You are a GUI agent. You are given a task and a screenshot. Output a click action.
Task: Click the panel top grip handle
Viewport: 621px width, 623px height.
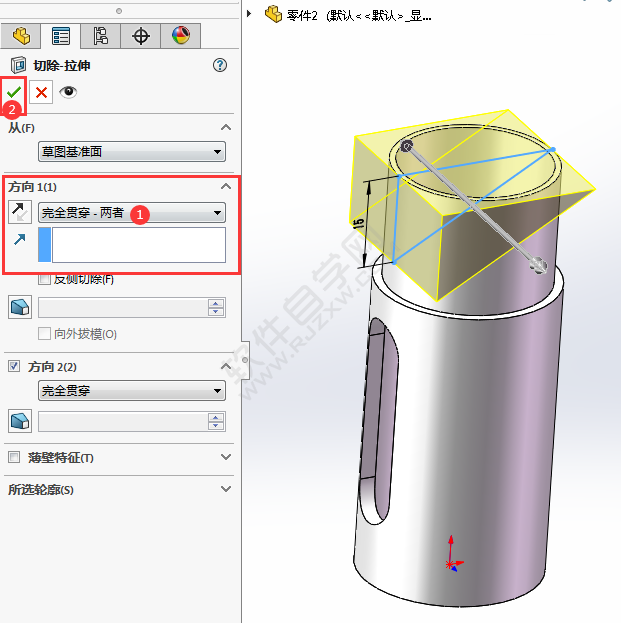(x=119, y=11)
